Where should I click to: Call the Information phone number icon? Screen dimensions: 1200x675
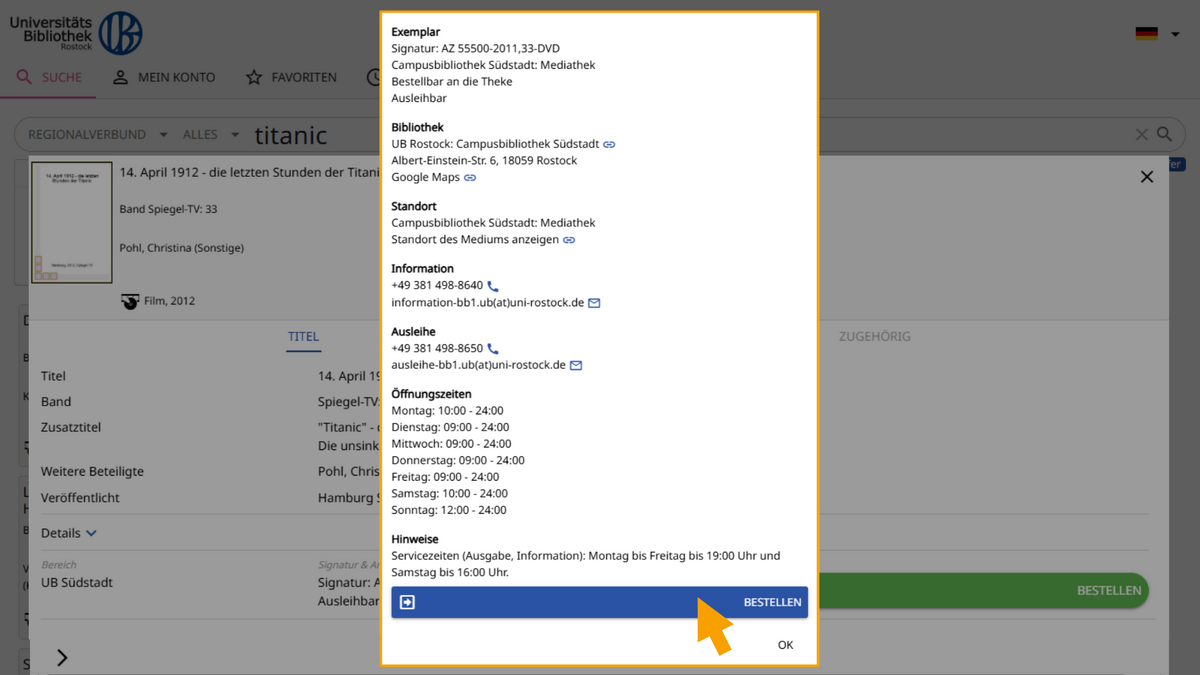[493, 286]
